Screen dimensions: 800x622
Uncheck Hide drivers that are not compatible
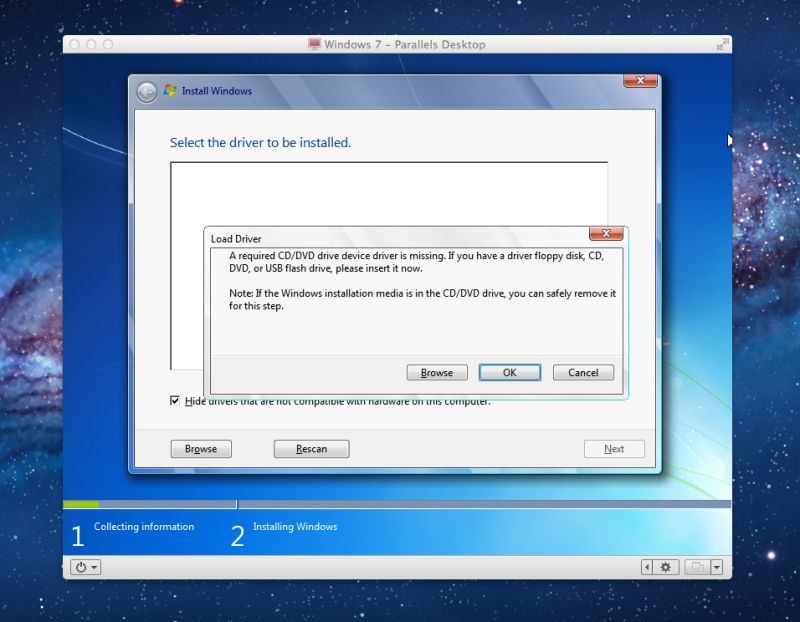coord(174,400)
